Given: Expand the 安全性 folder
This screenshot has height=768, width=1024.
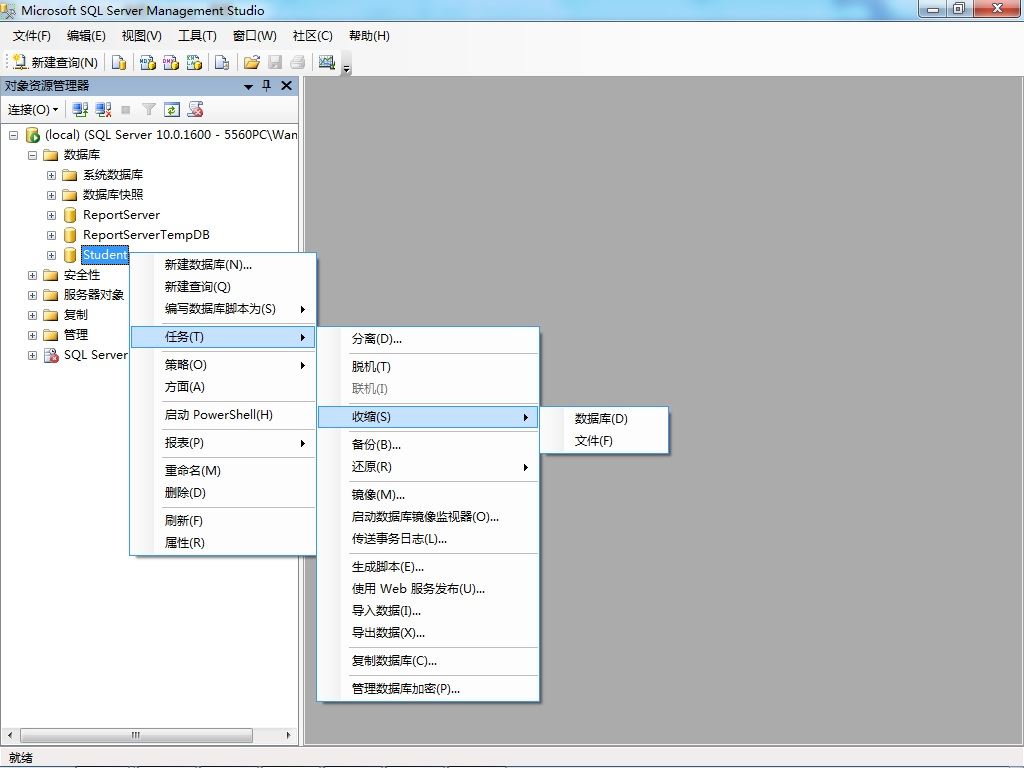Looking at the screenshot, I should tap(32, 276).
